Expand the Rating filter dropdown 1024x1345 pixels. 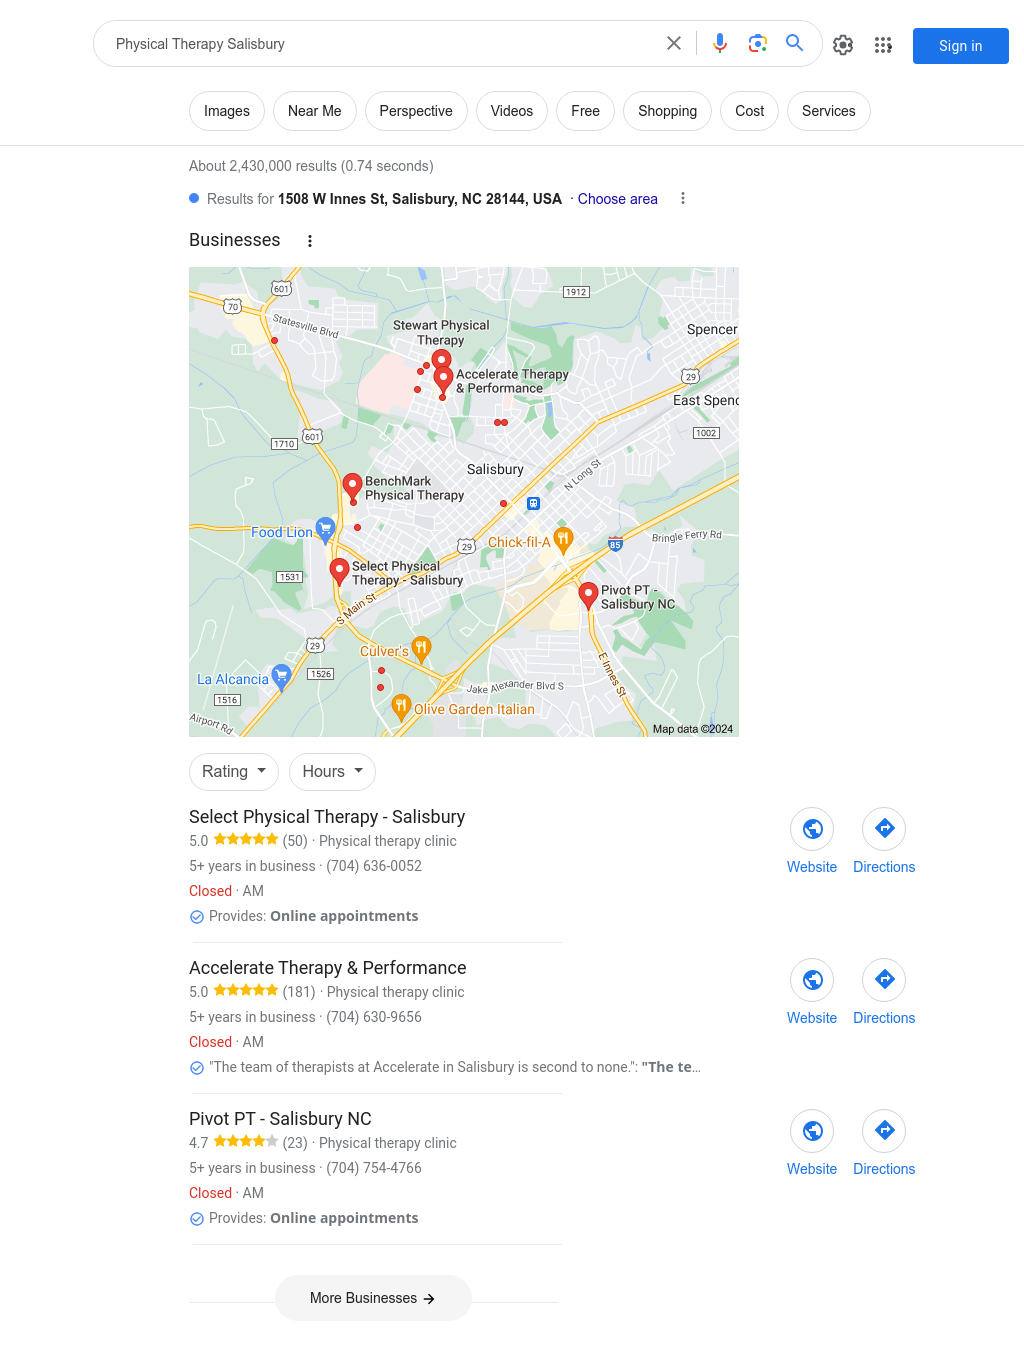click(234, 772)
